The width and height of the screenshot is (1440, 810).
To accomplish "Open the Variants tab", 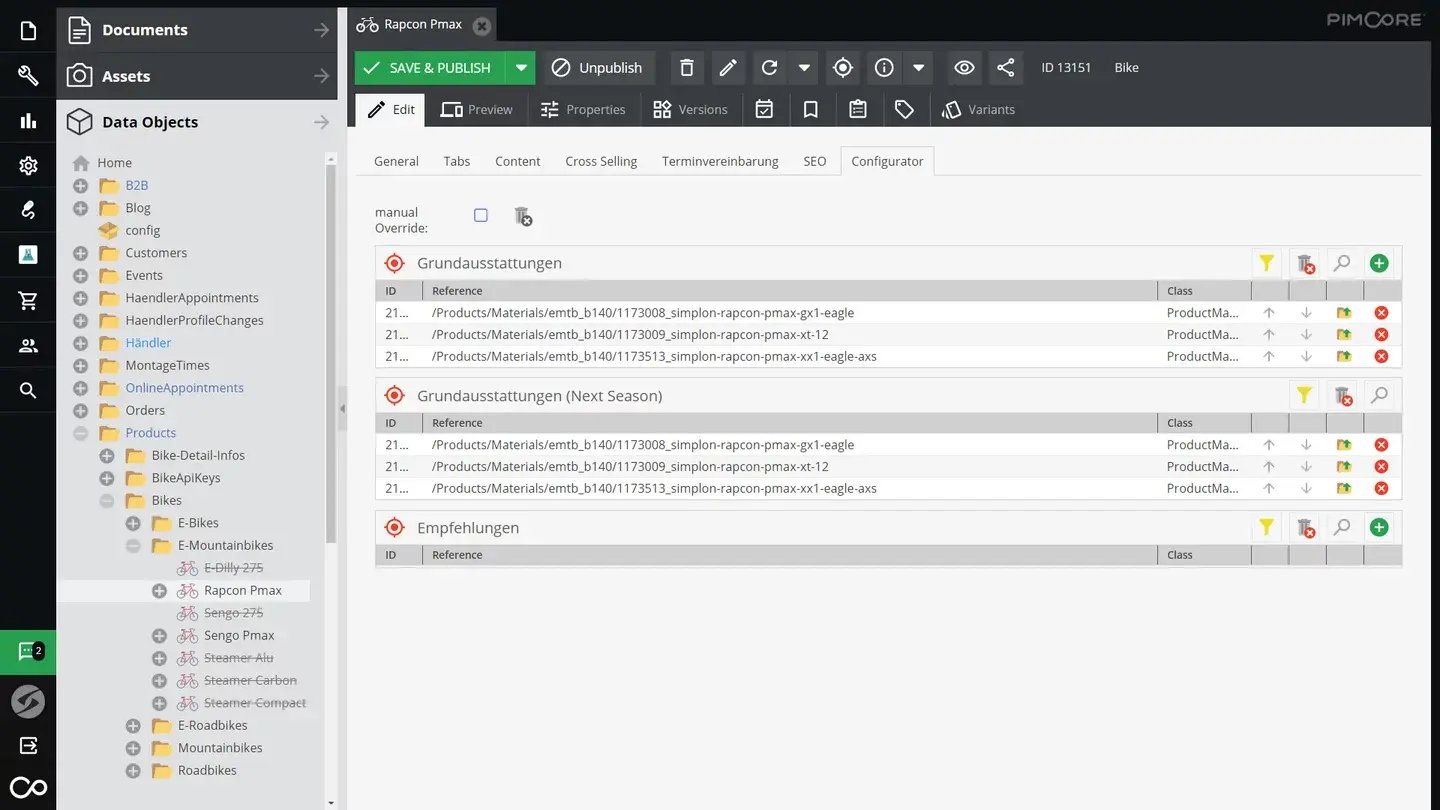I will (979, 110).
